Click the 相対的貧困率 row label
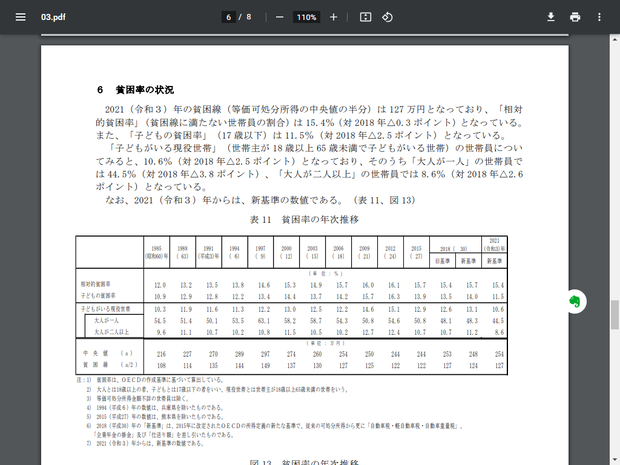The image size is (620, 465). point(96,284)
